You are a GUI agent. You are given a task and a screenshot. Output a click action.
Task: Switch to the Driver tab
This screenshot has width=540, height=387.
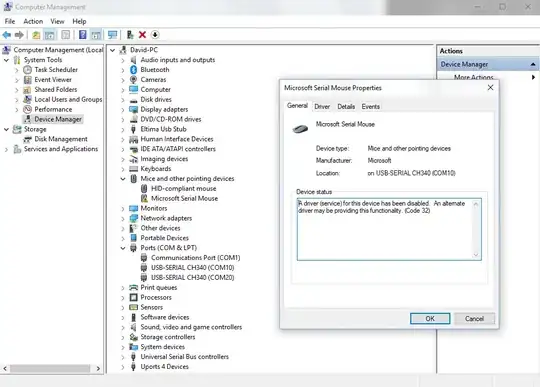click(x=322, y=107)
